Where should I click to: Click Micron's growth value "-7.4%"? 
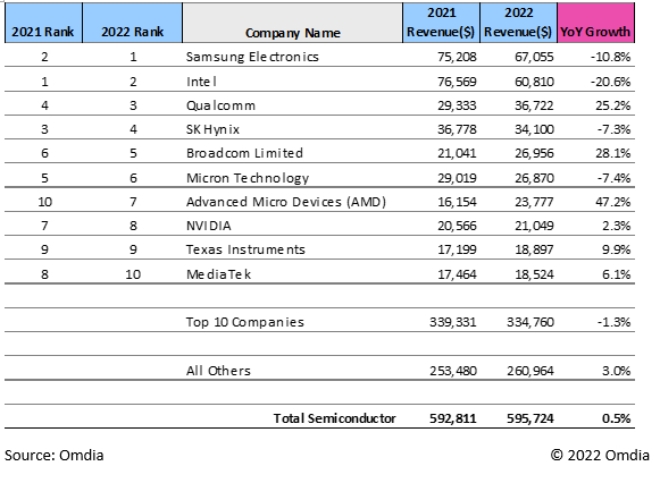point(614,178)
